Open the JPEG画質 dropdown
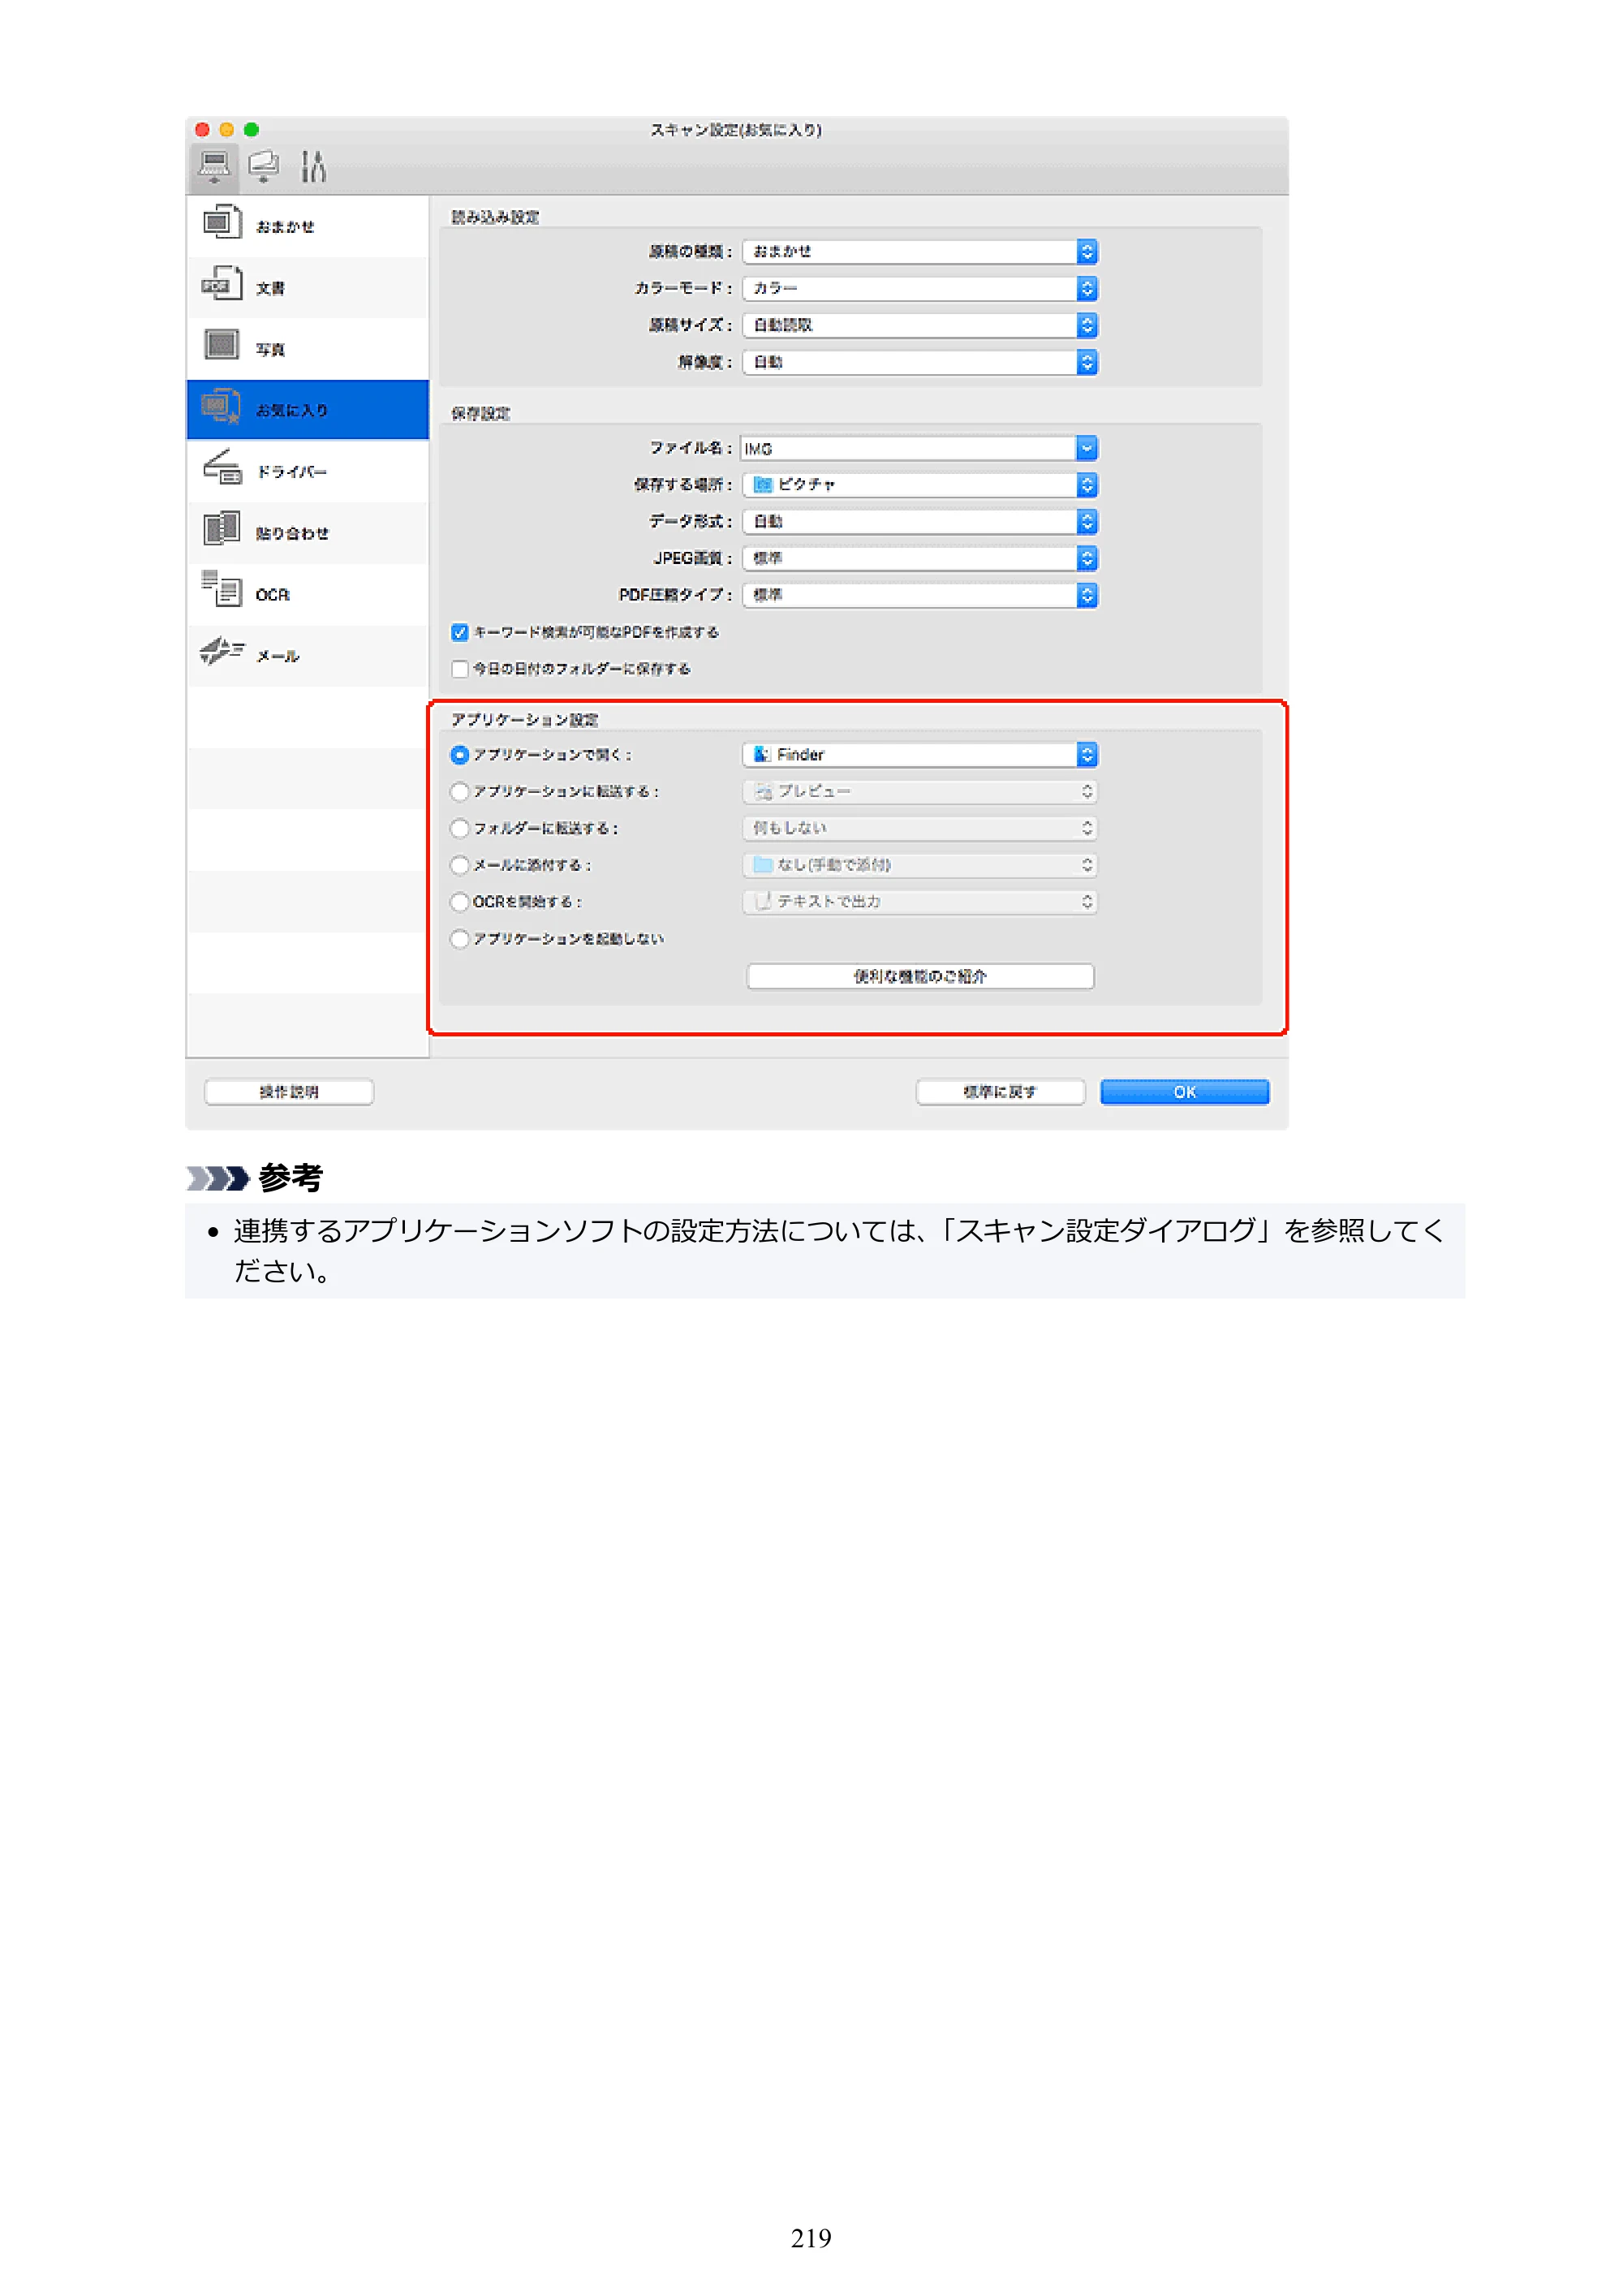Image resolution: width=1623 pixels, height=2296 pixels. coord(920,558)
